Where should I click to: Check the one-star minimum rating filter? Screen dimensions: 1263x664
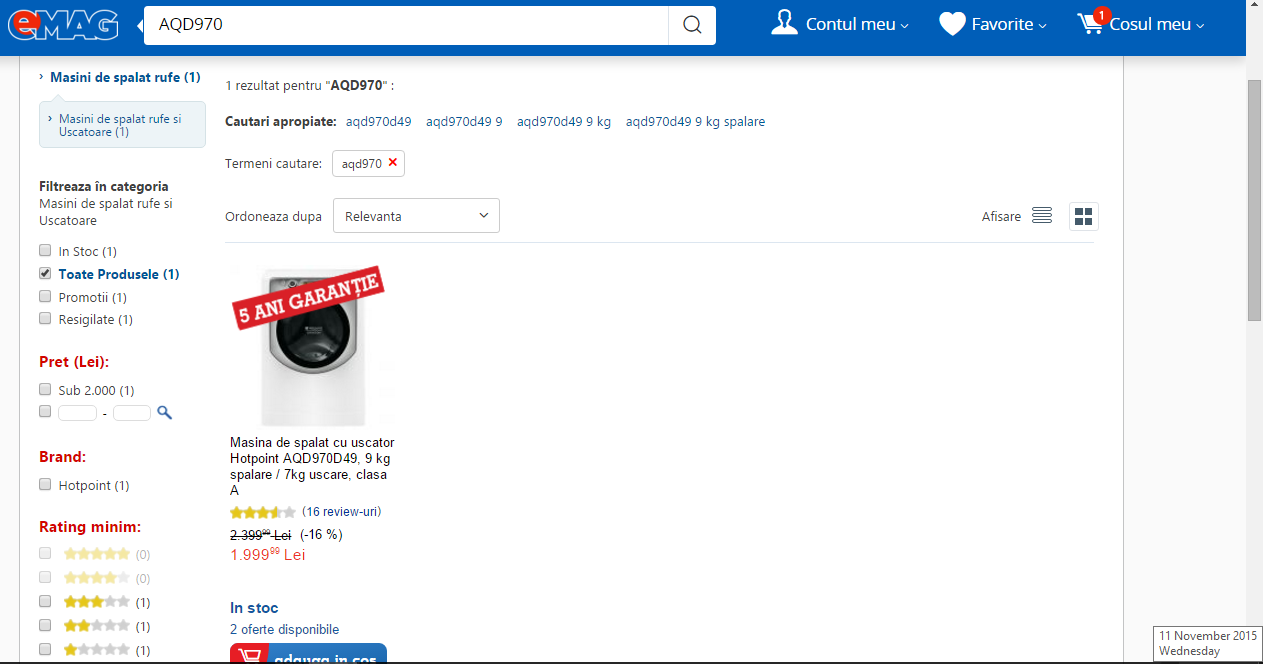pos(45,649)
